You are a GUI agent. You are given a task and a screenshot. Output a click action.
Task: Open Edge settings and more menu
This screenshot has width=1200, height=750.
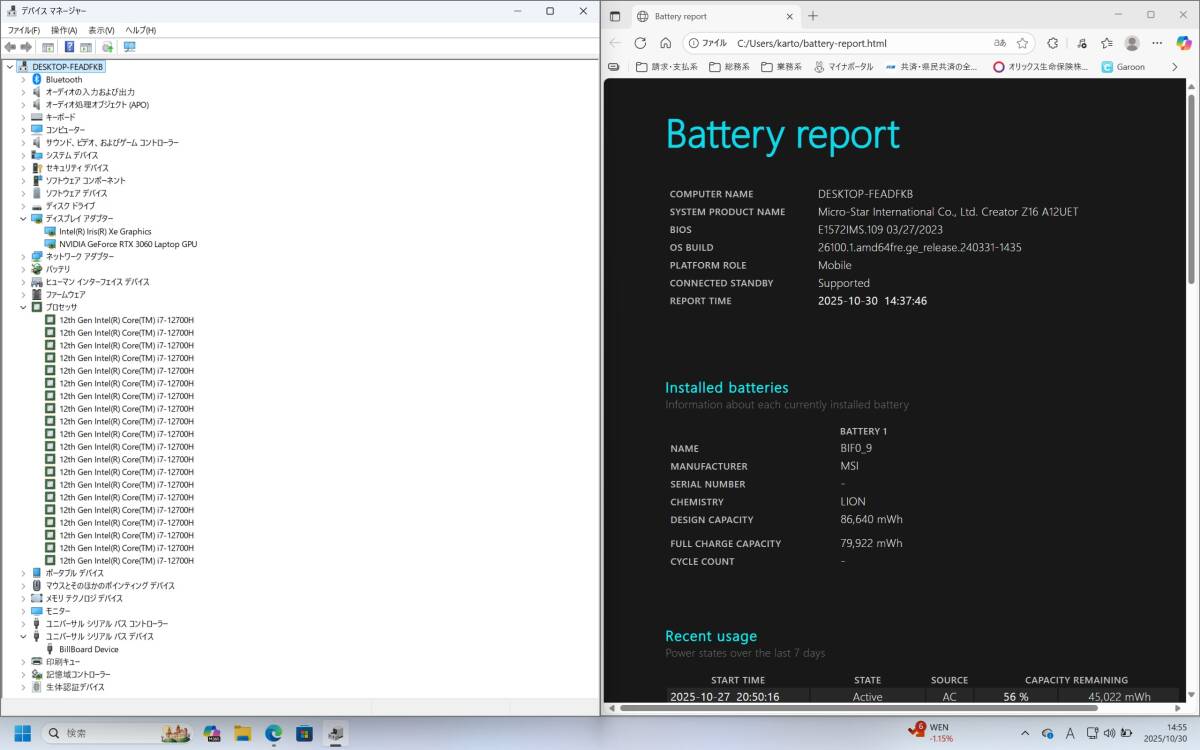tap(1157, 44)
